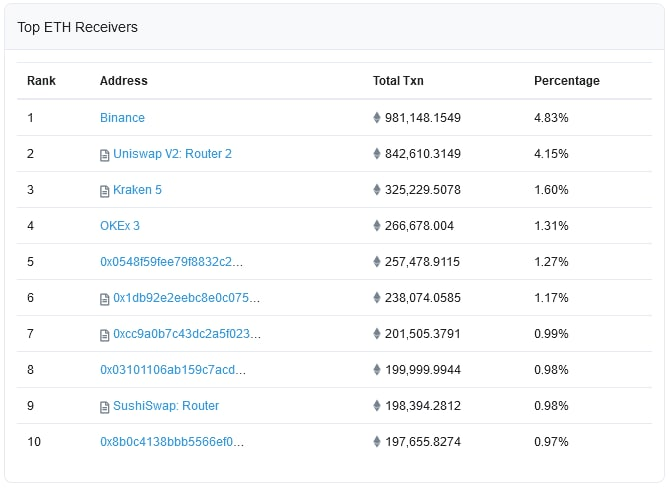Click contract icon beside SushiSwap: Router
The height and width of the screenshot is (490, 670).
[x=105, y=407]
